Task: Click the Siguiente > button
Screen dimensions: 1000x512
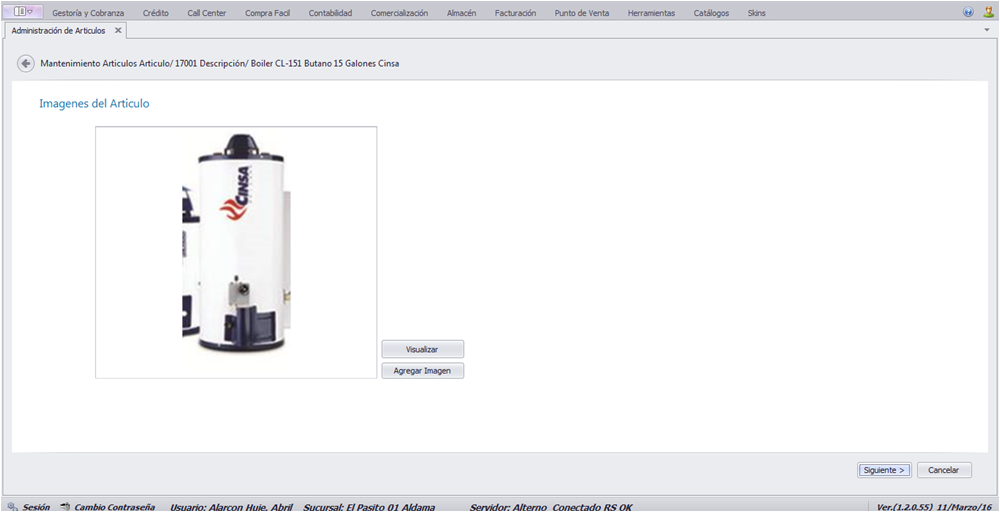Action: pos(884,470)
